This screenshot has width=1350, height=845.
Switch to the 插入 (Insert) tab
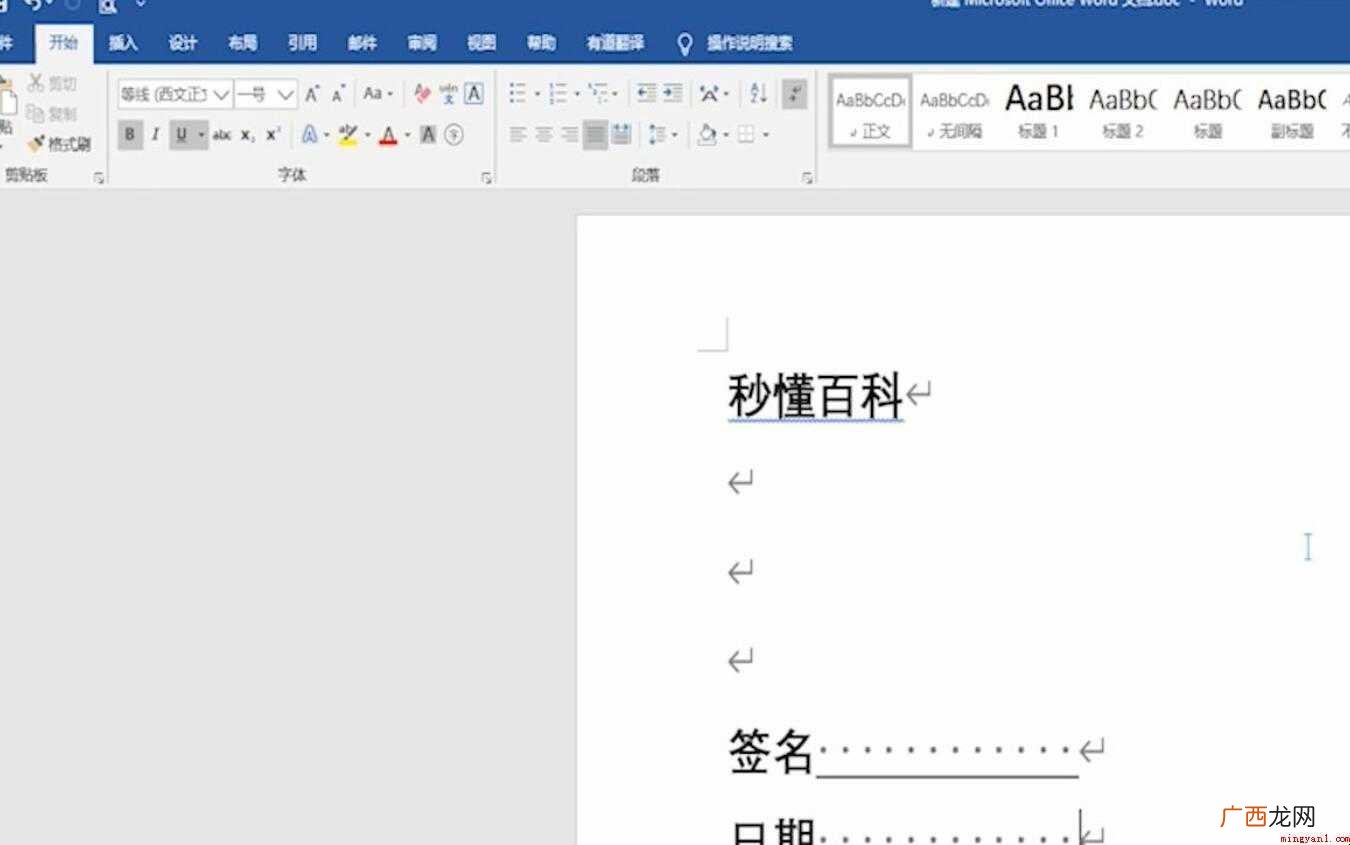pyautogui.click(x=123, y=43)
